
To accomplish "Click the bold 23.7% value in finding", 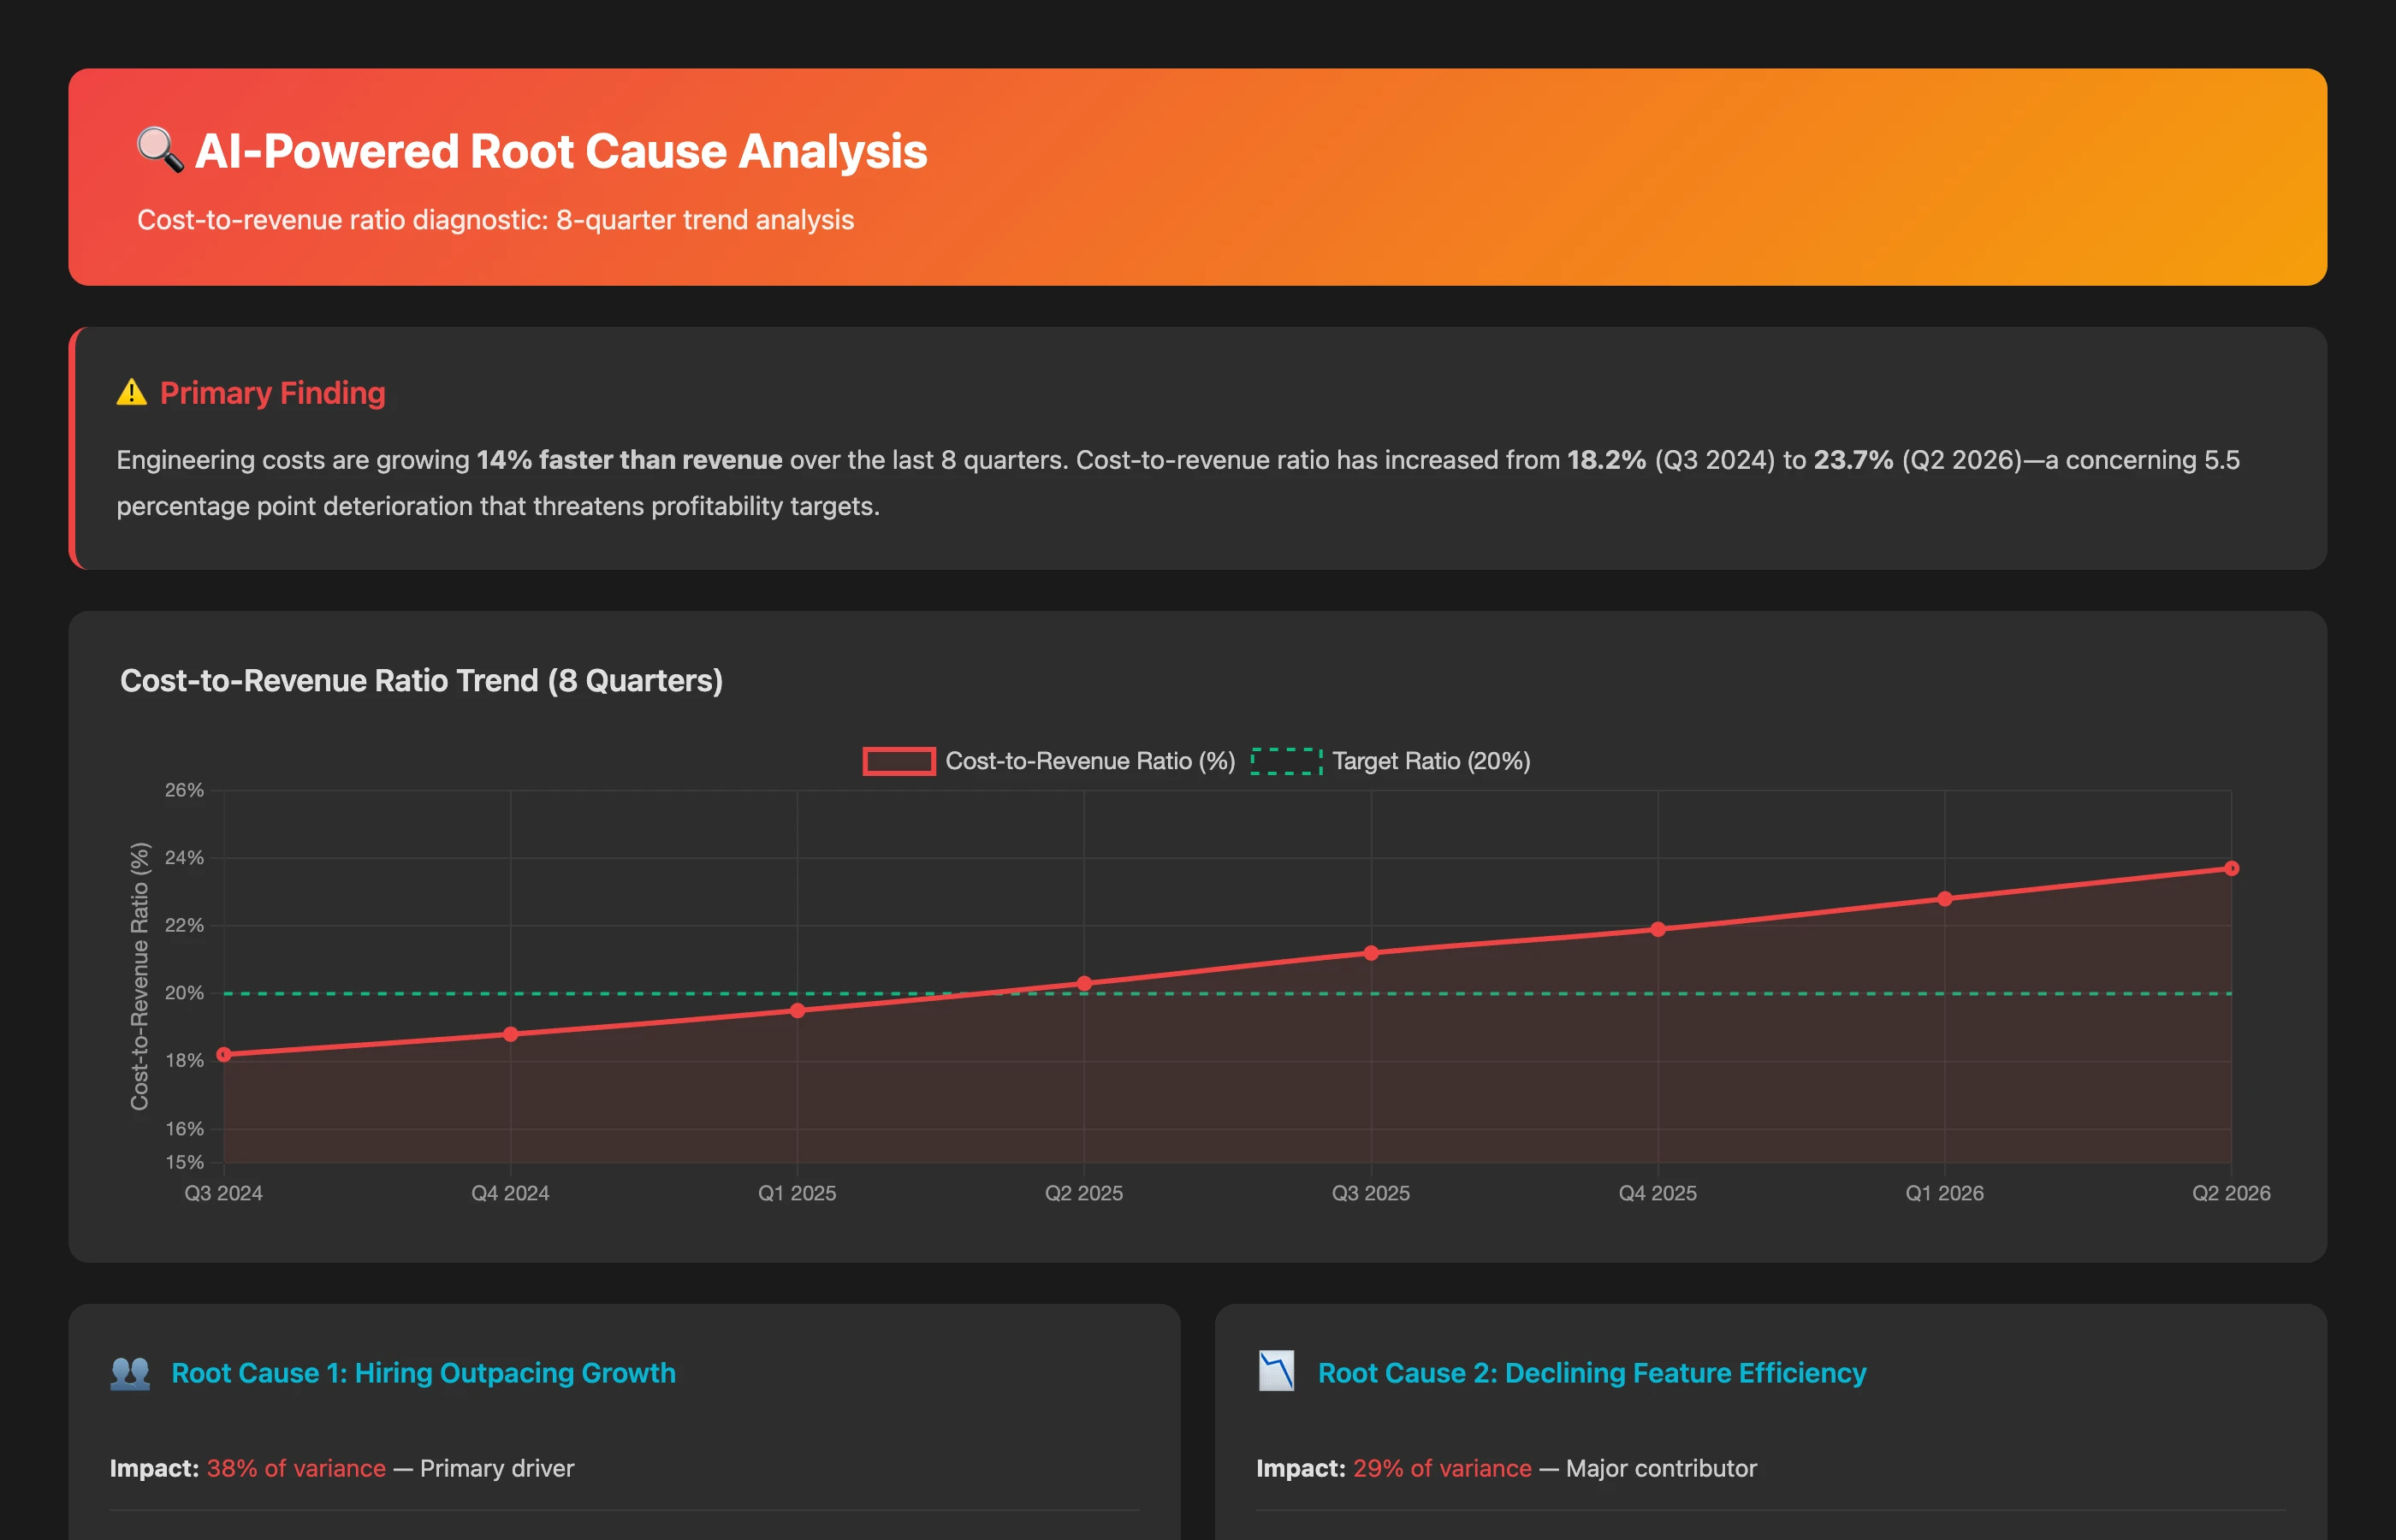I will point(1853,460).
